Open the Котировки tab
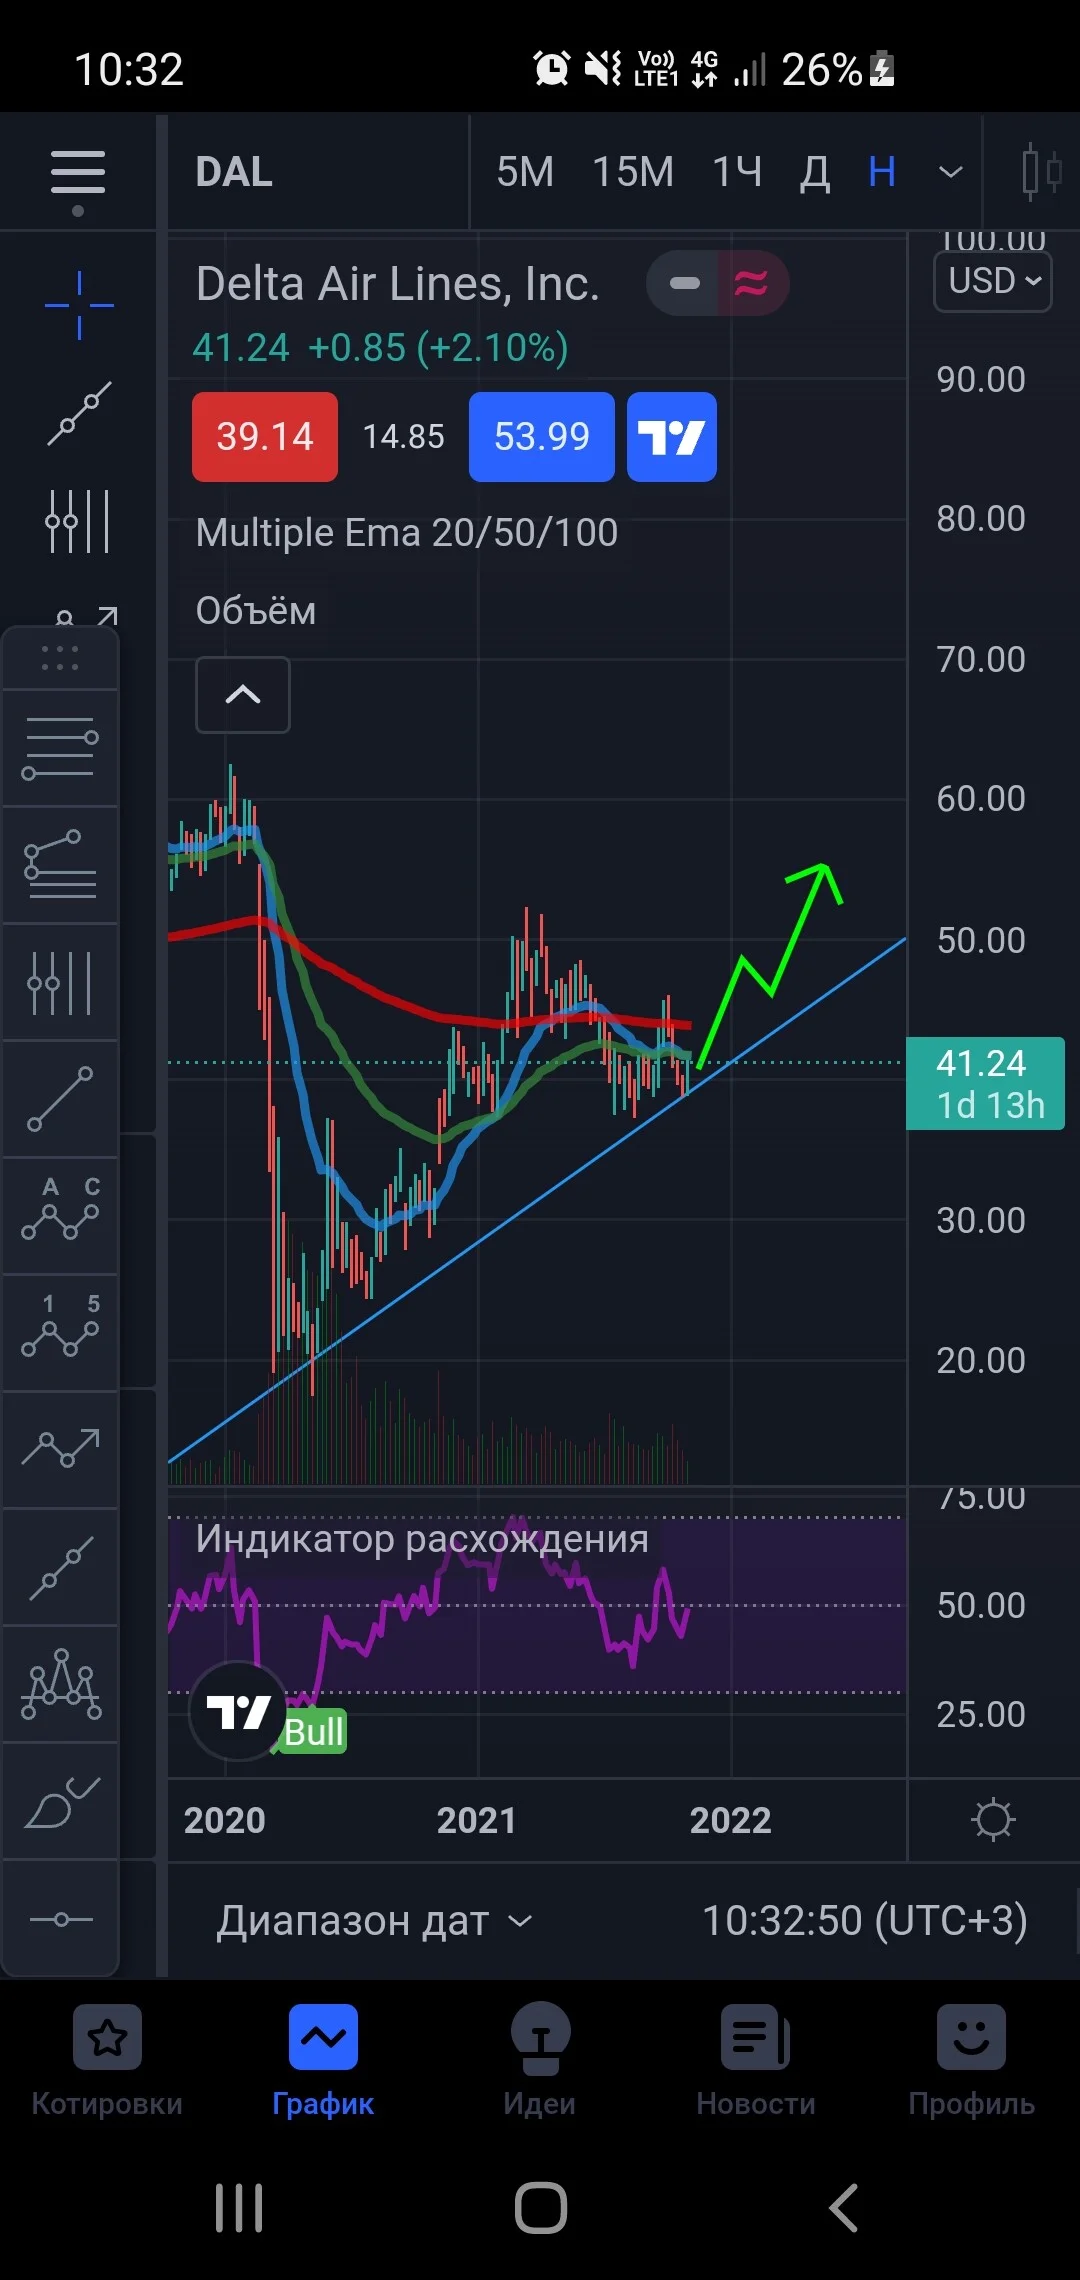Viewport: 1080px width, 2280px height. pyautogui.click(x=107, y=2060)
